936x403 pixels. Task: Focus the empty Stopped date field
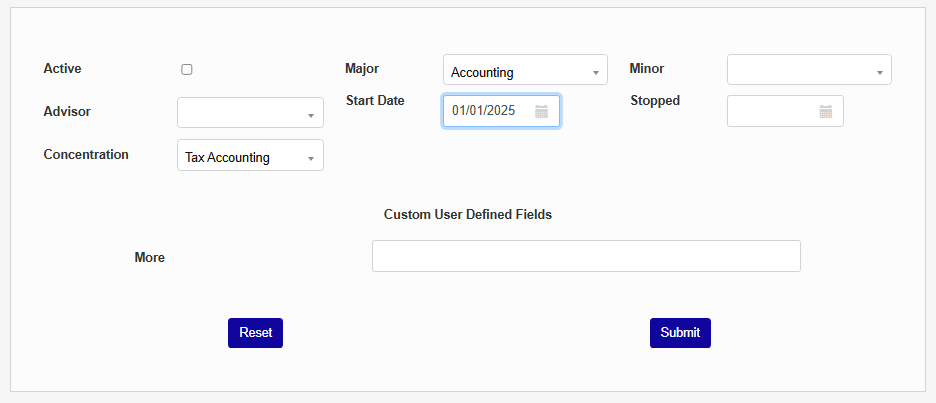(x=772, y=111)
